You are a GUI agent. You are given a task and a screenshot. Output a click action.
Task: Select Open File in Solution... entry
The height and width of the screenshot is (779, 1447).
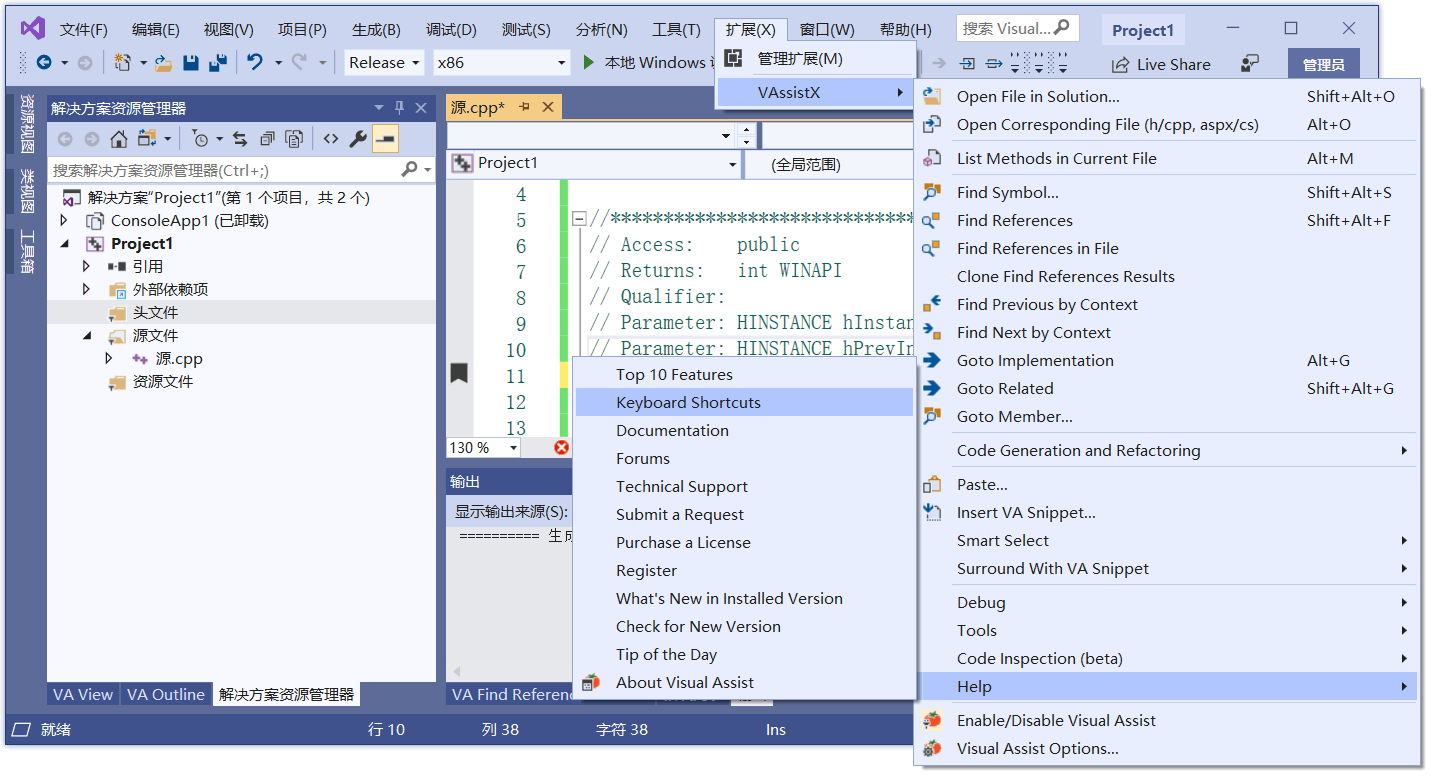(x=1038, y=96)
